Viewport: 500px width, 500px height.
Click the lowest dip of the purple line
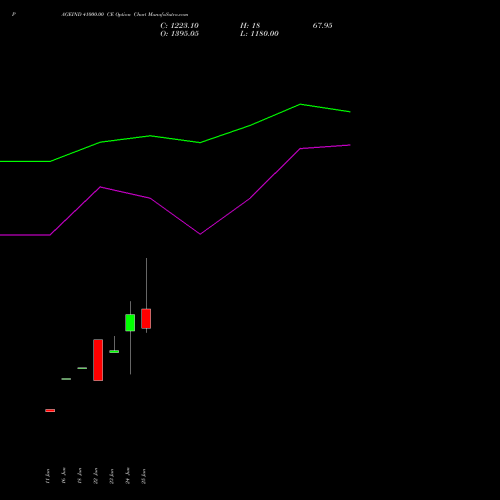(200, 234)
